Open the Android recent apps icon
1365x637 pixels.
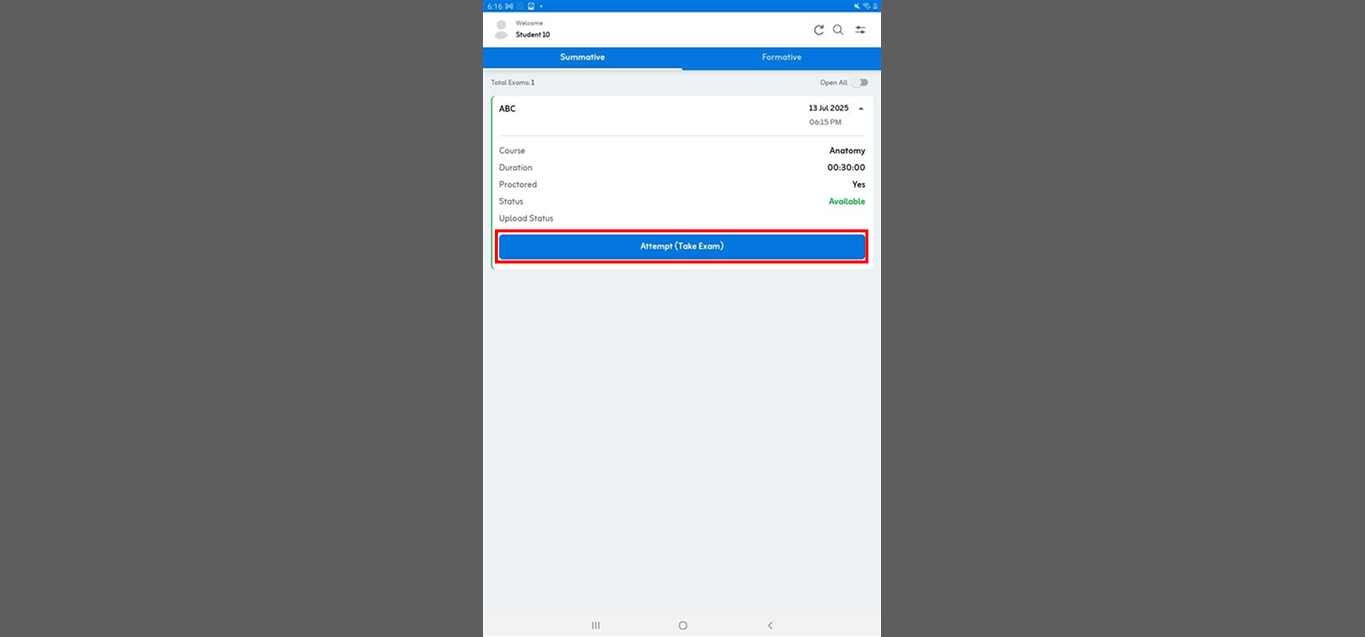point(596,625)
